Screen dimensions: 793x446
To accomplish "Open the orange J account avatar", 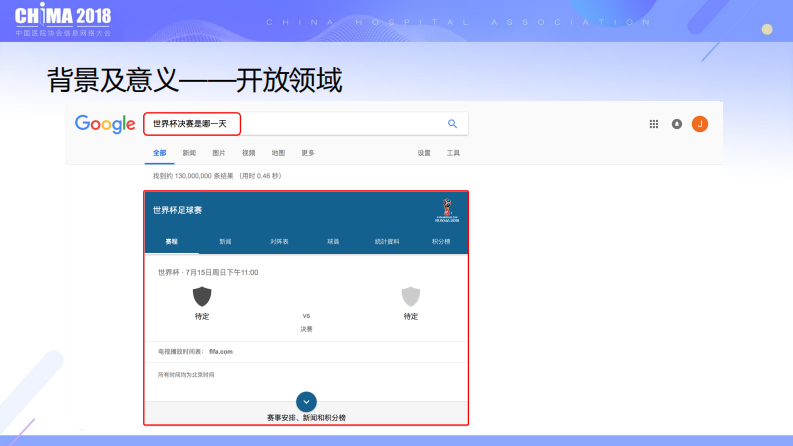I will coord(700,124).
